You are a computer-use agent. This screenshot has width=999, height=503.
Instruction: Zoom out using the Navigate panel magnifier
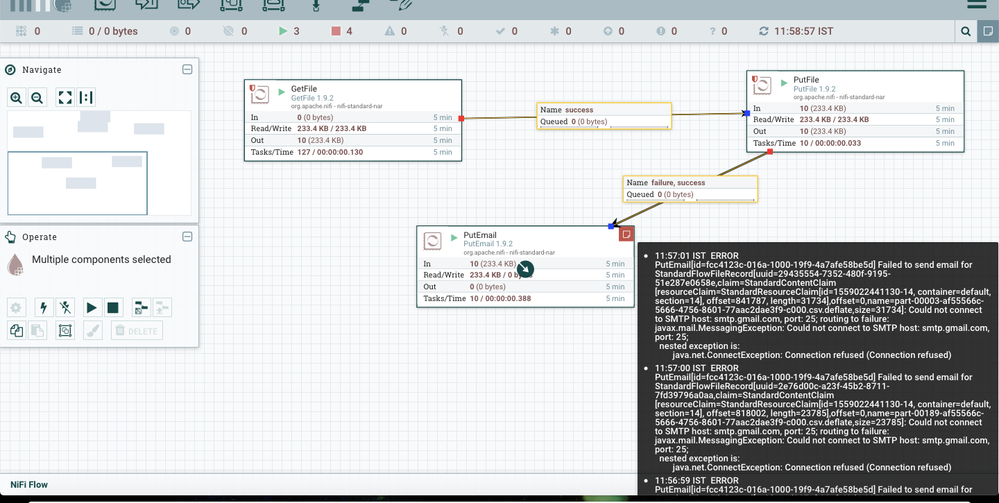point(37,98)
